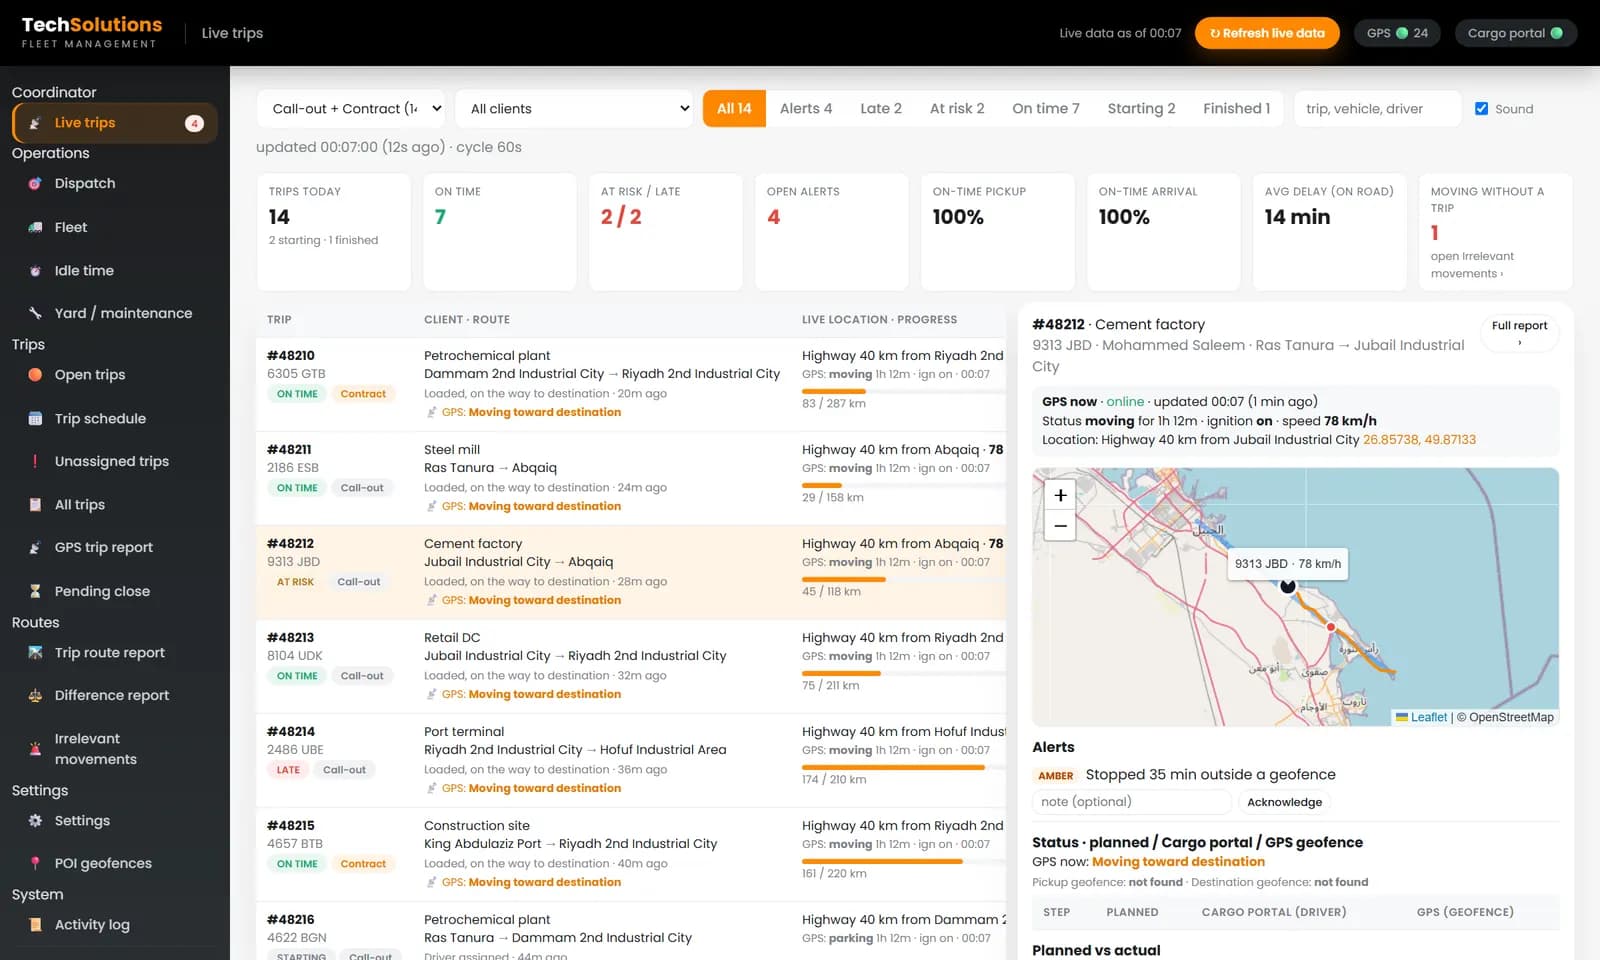Click the GPS trip report satellite icon
The image size is (1600, 960).
click(x=35, y=548)
